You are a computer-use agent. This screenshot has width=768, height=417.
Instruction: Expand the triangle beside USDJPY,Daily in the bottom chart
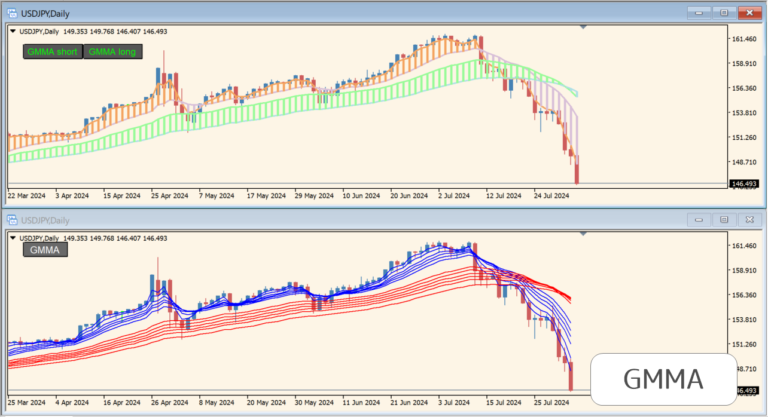pos(13,237)
